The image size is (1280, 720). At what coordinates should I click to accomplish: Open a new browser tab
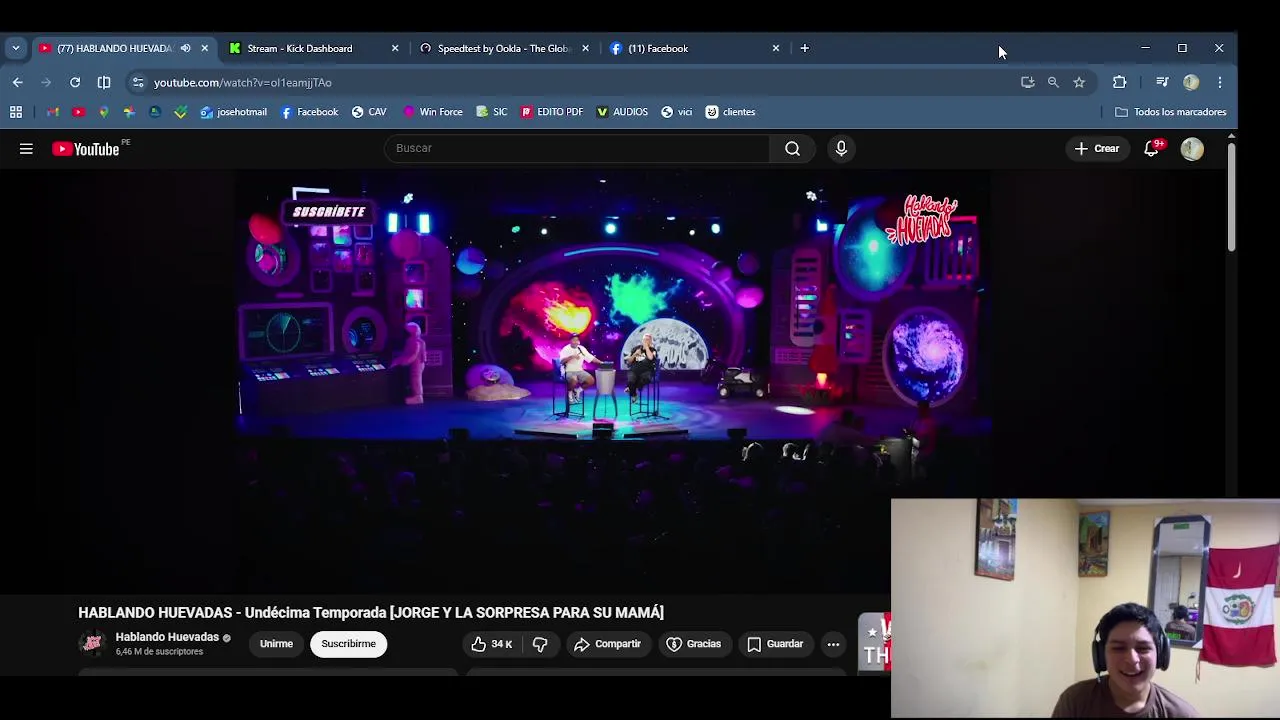point(804,48)
